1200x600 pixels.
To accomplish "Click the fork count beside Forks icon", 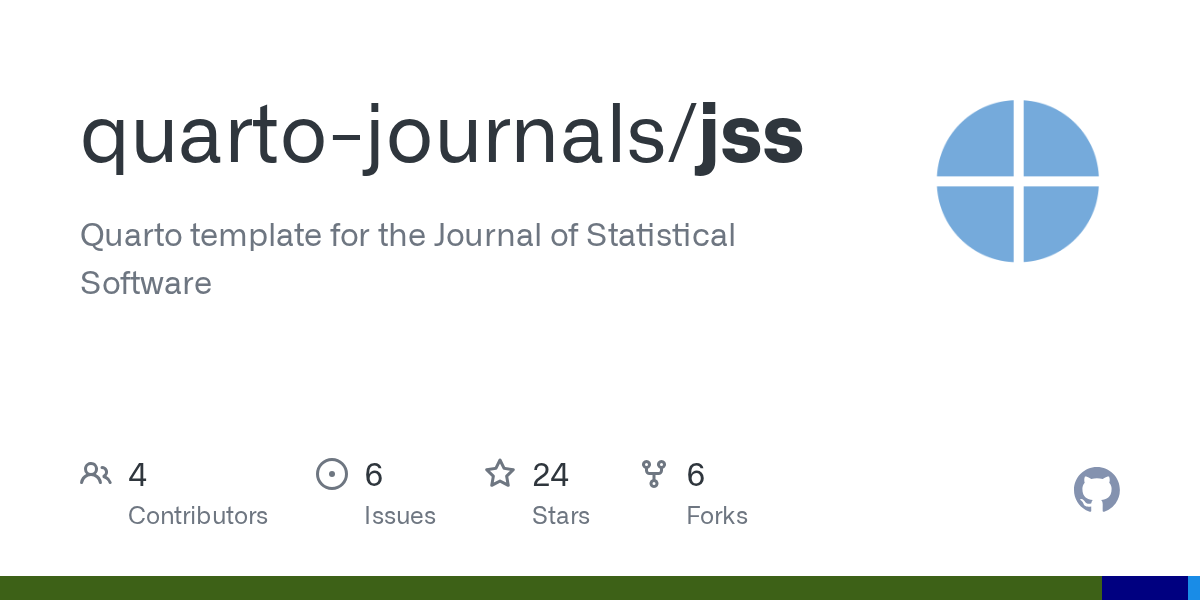I will [x=696, y=475].
